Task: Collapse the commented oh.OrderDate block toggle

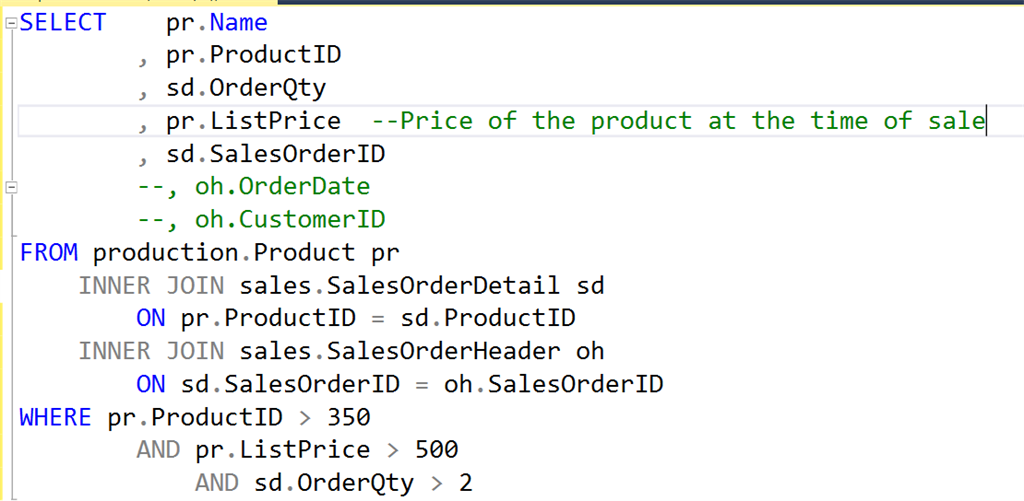Action: pos(11,187)
